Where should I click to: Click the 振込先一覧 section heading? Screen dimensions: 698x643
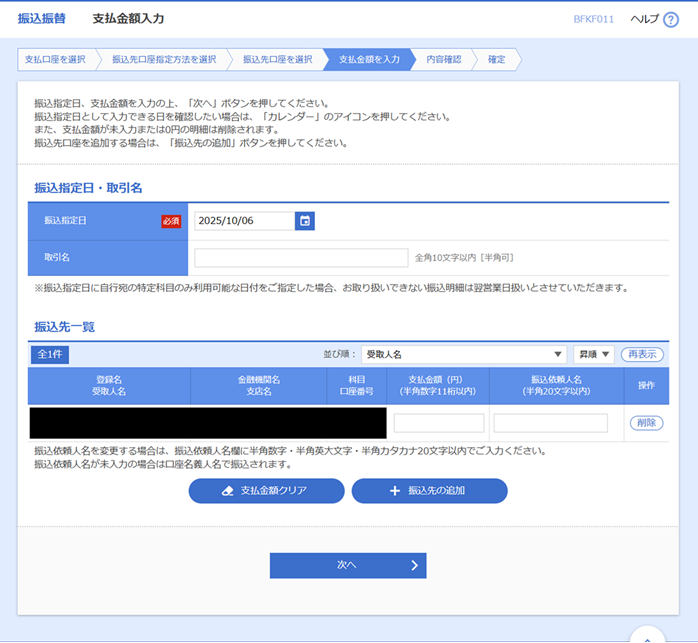65,327
